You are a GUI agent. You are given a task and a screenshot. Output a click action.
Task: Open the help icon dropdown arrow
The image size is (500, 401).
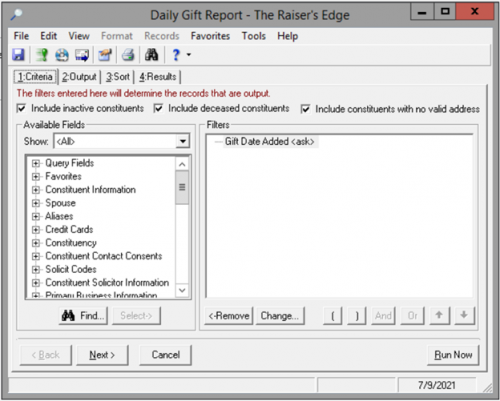(189, 54)
